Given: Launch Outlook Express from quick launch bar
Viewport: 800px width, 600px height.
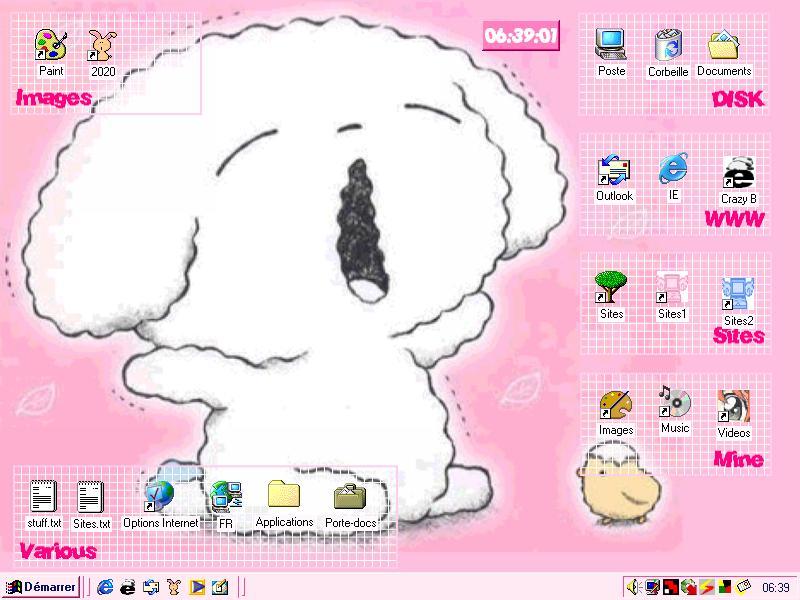Looking at the screenshot, I should pyautogui.click(x=151, y=587).
